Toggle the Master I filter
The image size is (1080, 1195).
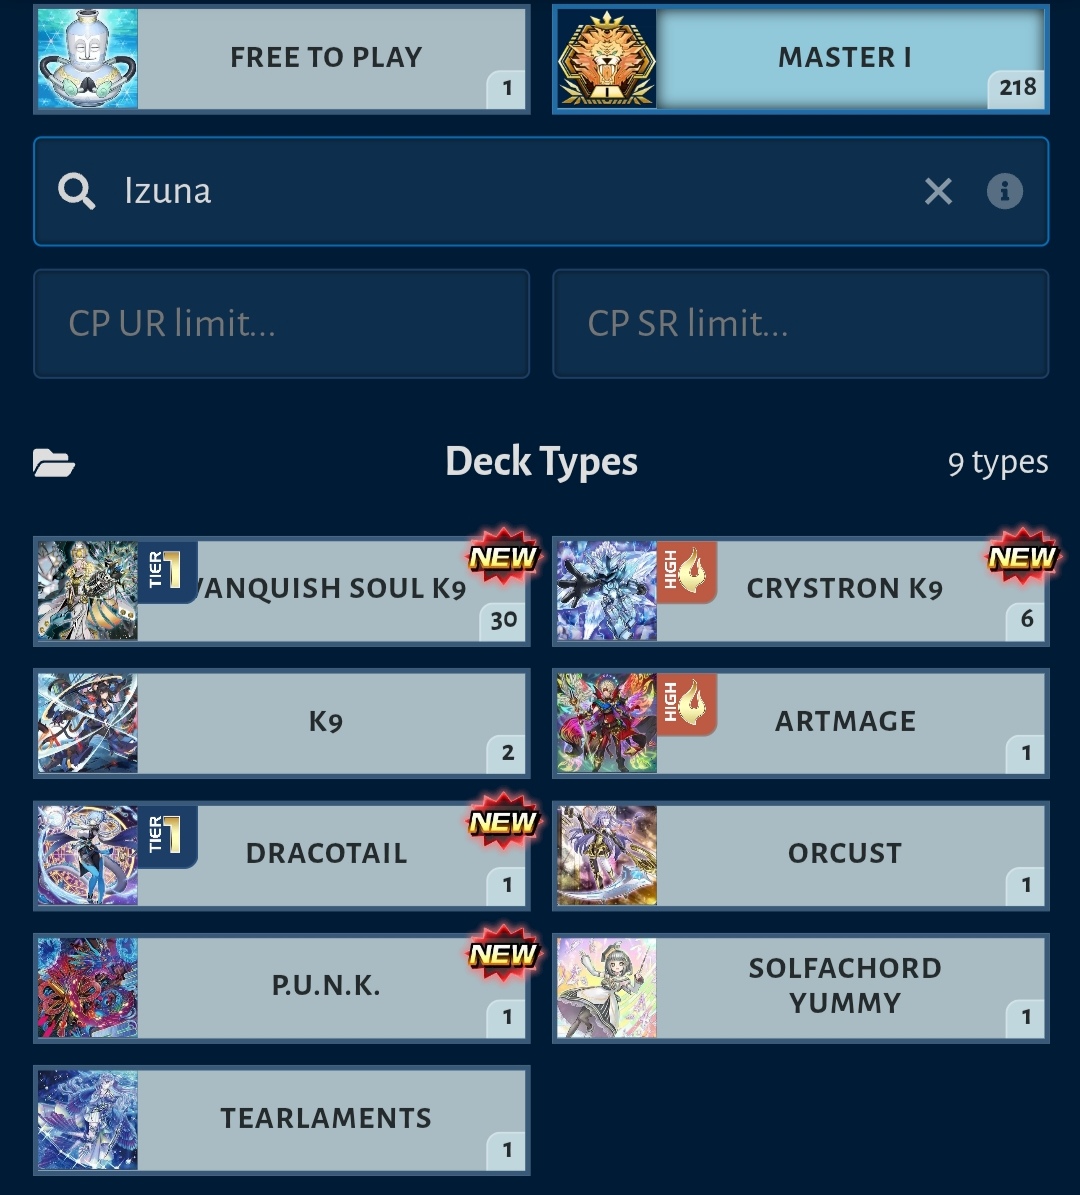pyautogui.click(x=800, y=59)
